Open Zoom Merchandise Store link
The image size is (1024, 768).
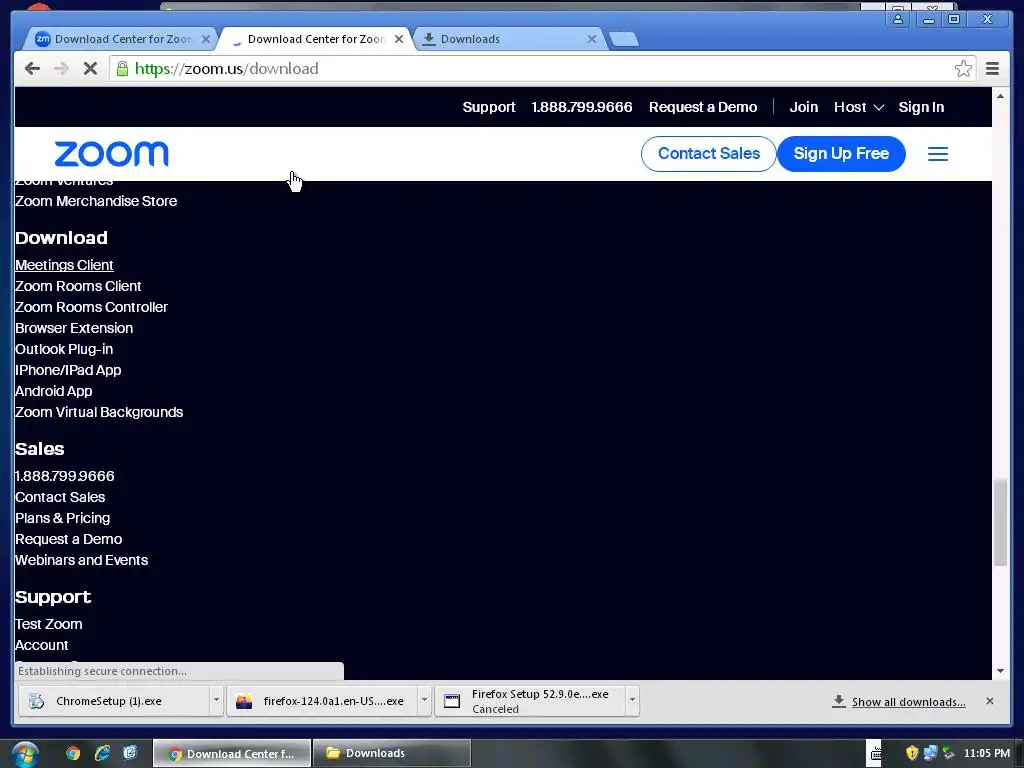click(96, 201)
